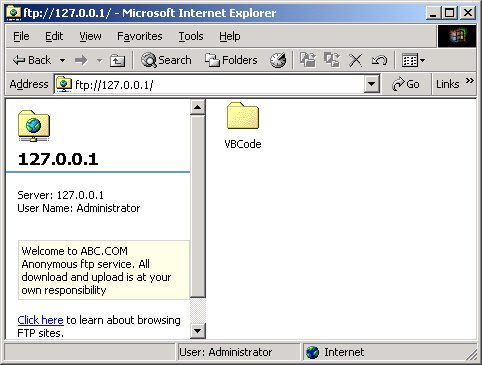The height and width of the screenshot is (365, 482).
Task: Click 'User: Administrator' in status bar
Action: click(226, 352)
